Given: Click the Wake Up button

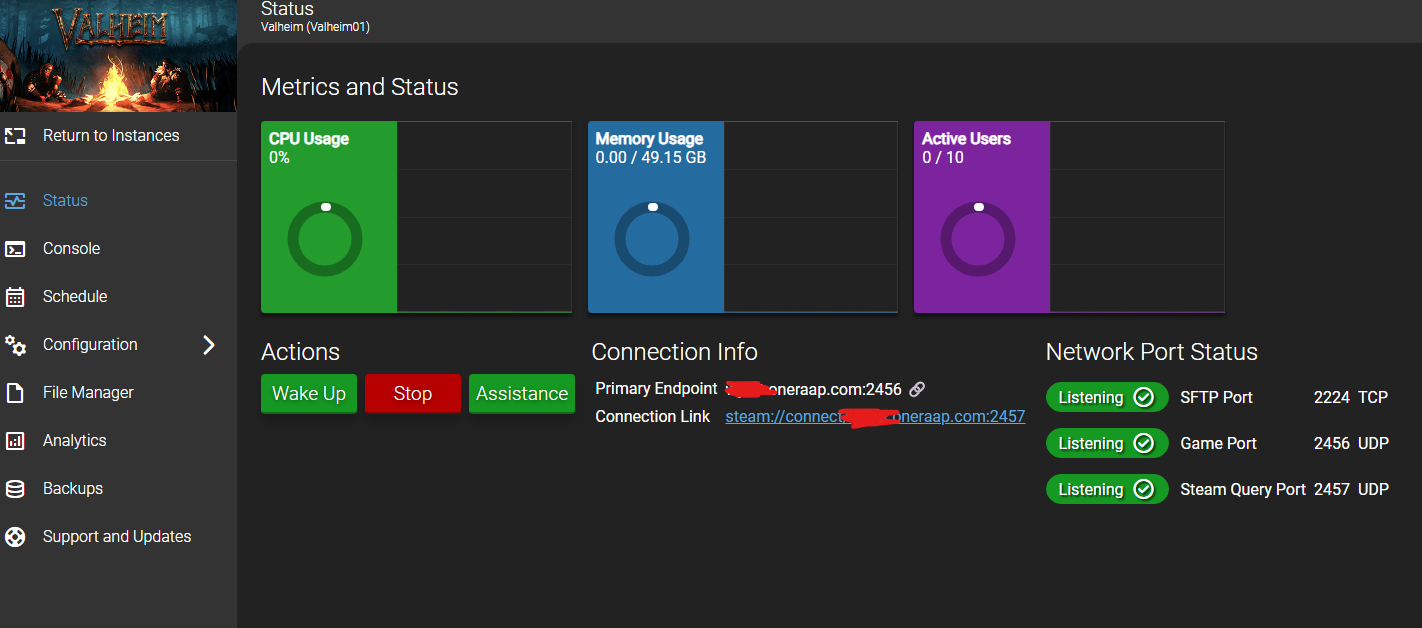Looking at the screenshot, I should click(309, 394).
